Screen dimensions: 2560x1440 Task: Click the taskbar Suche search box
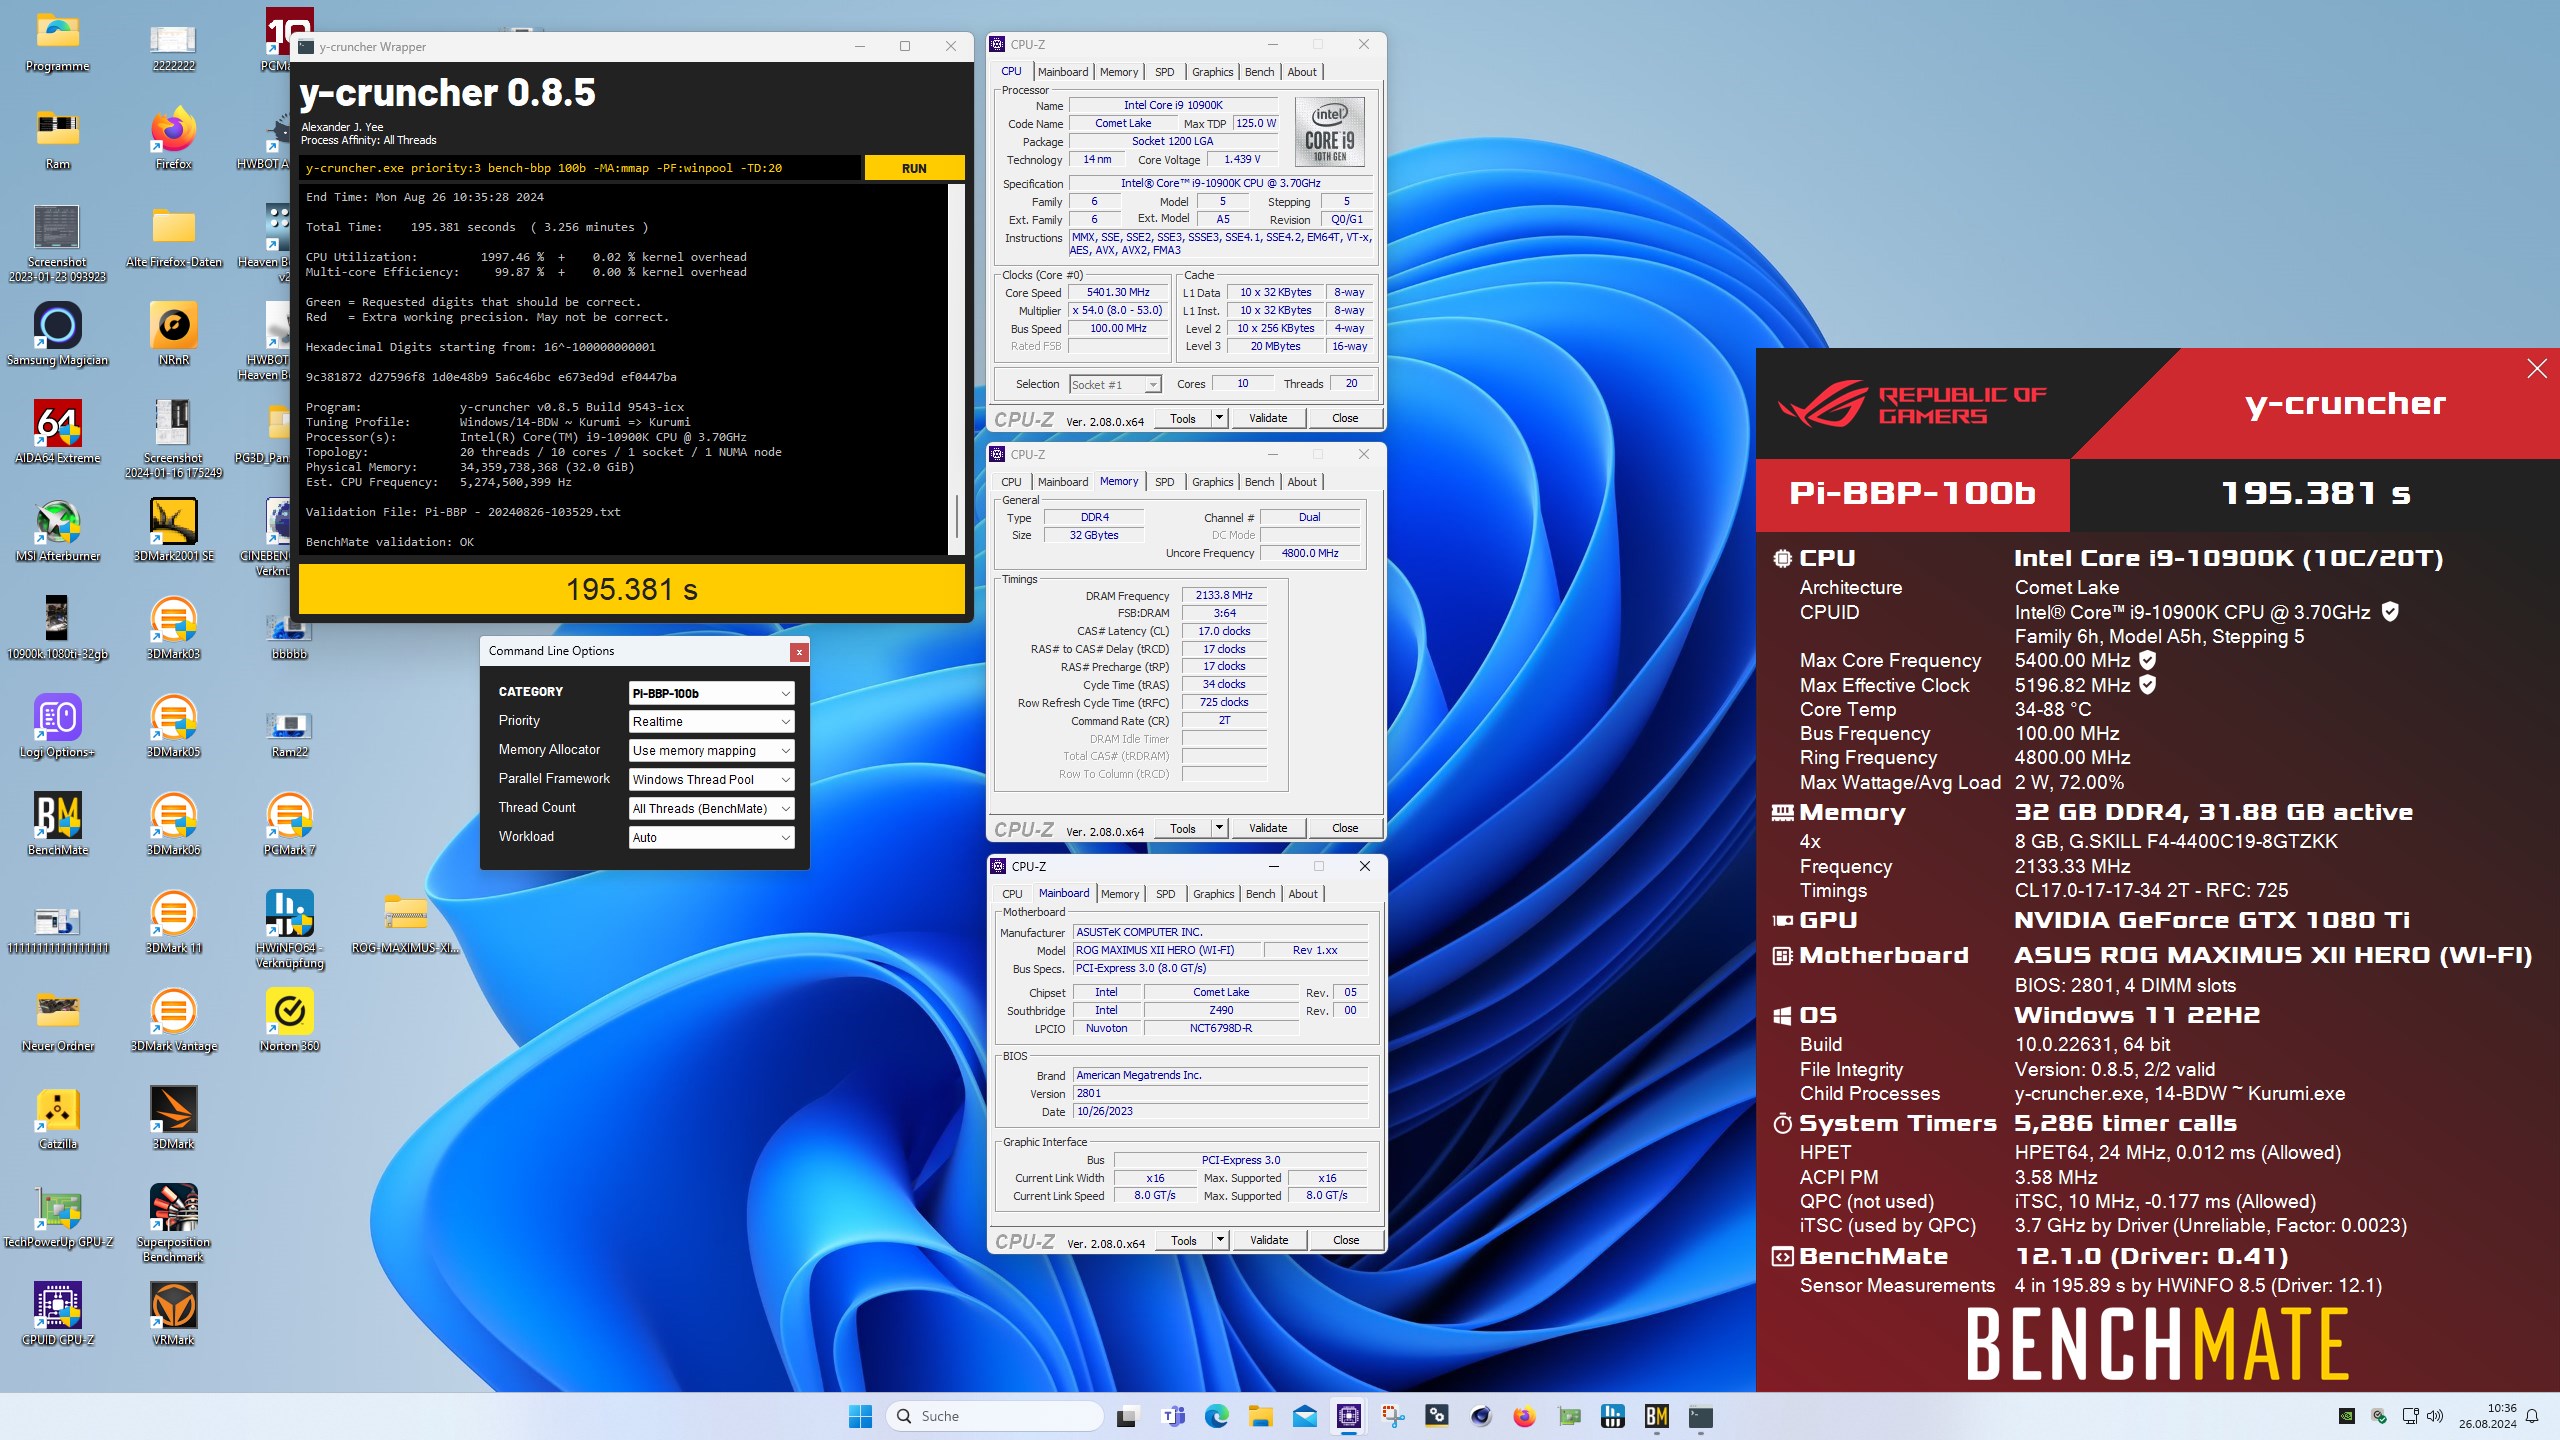995,1416
